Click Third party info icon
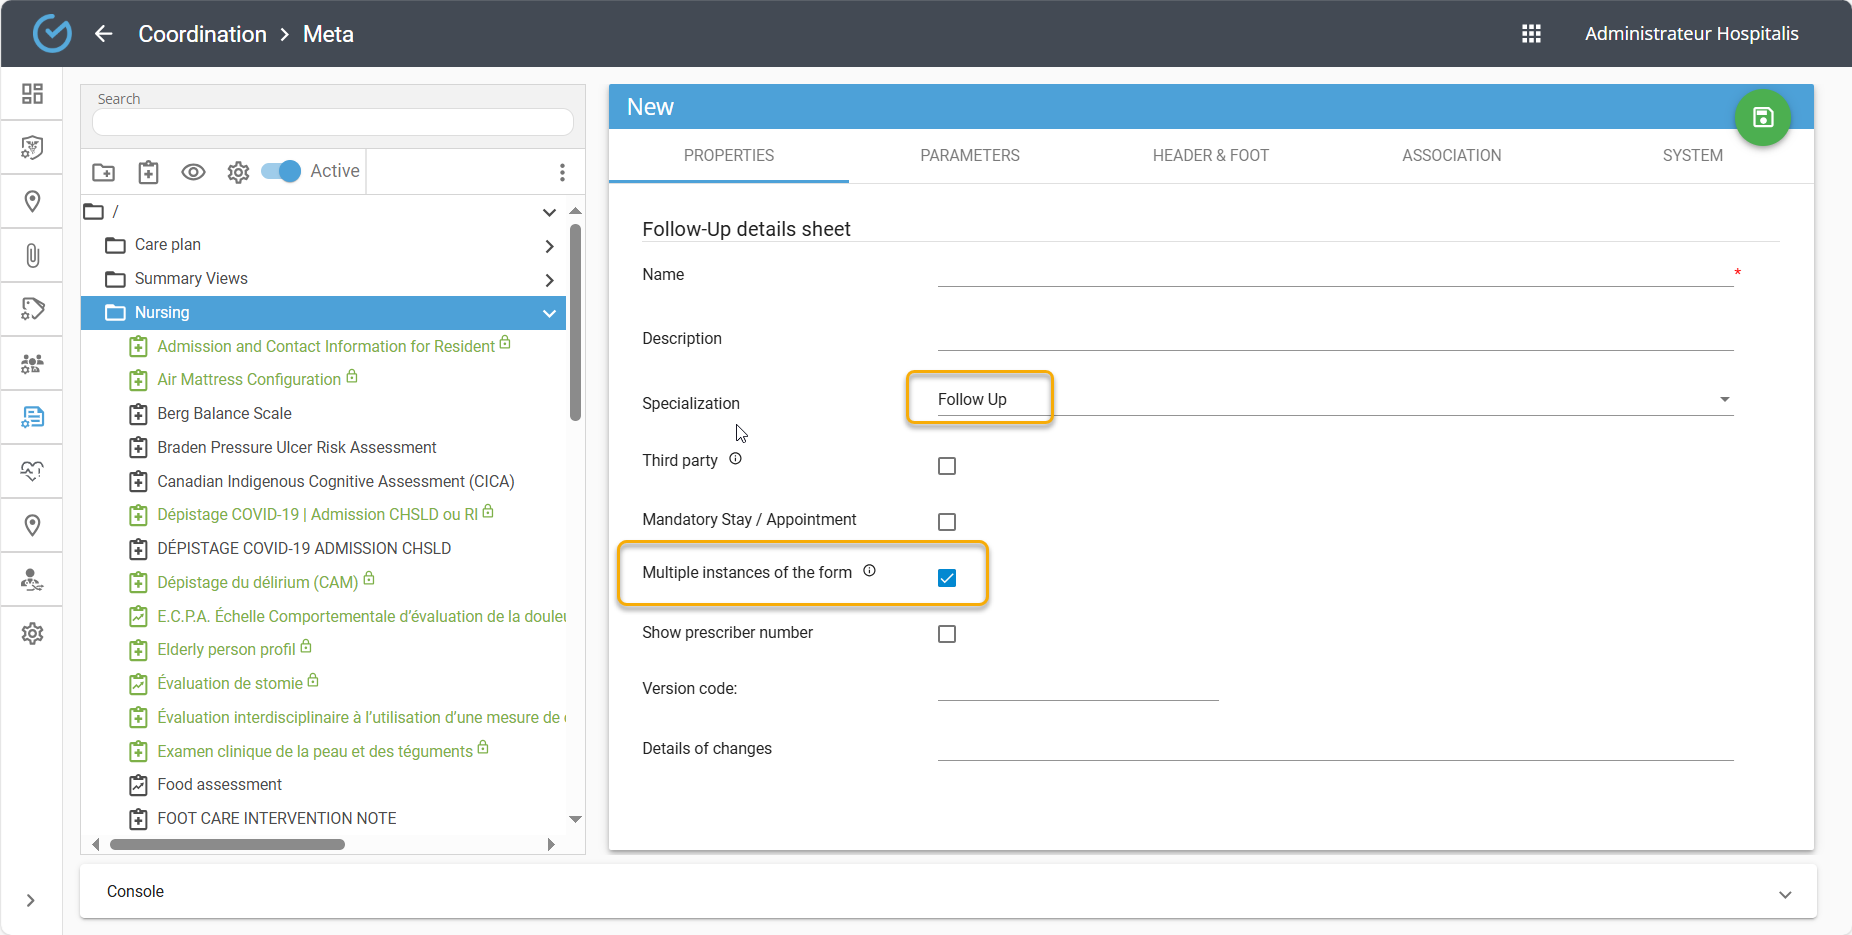 click(735, 459)
